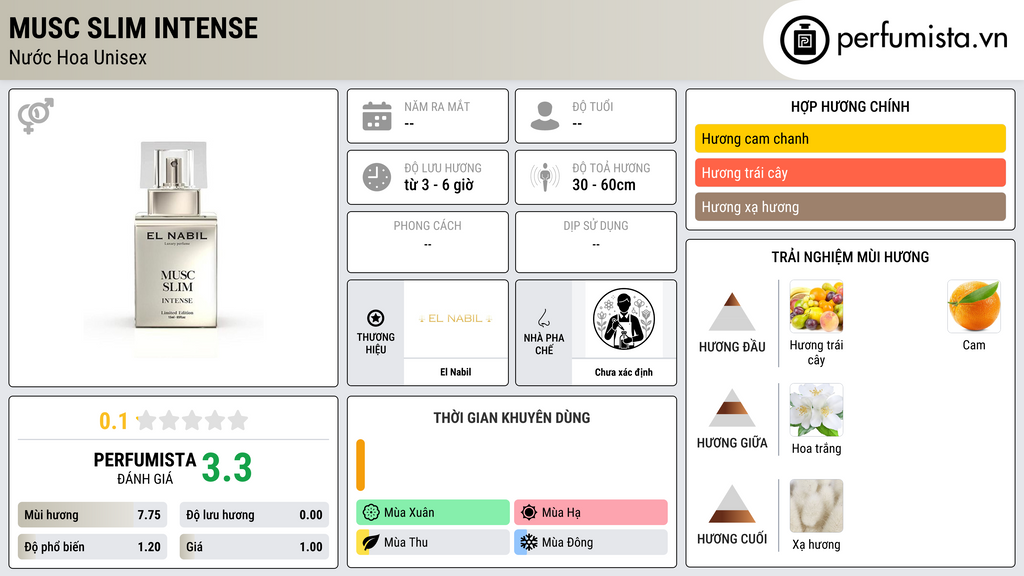Click the nose icon above Nhà pha chế
The image size is (1024, 576).
(543, 318)
